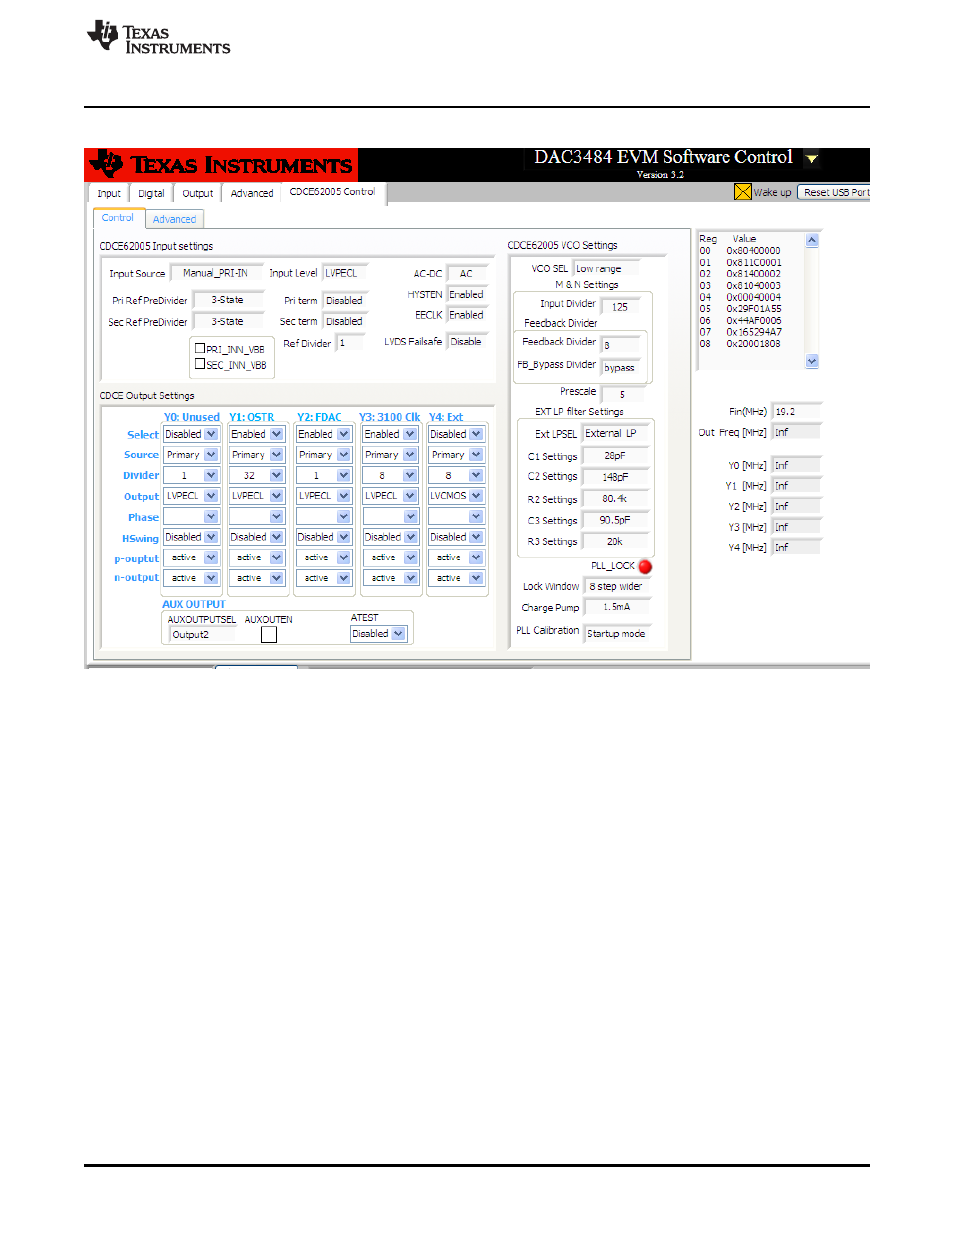Image resolution: width=954 pixels, height=1235 pixels.
Task: Open the Y1 HSwing Disabled dropdown
Action: point(257,537)
